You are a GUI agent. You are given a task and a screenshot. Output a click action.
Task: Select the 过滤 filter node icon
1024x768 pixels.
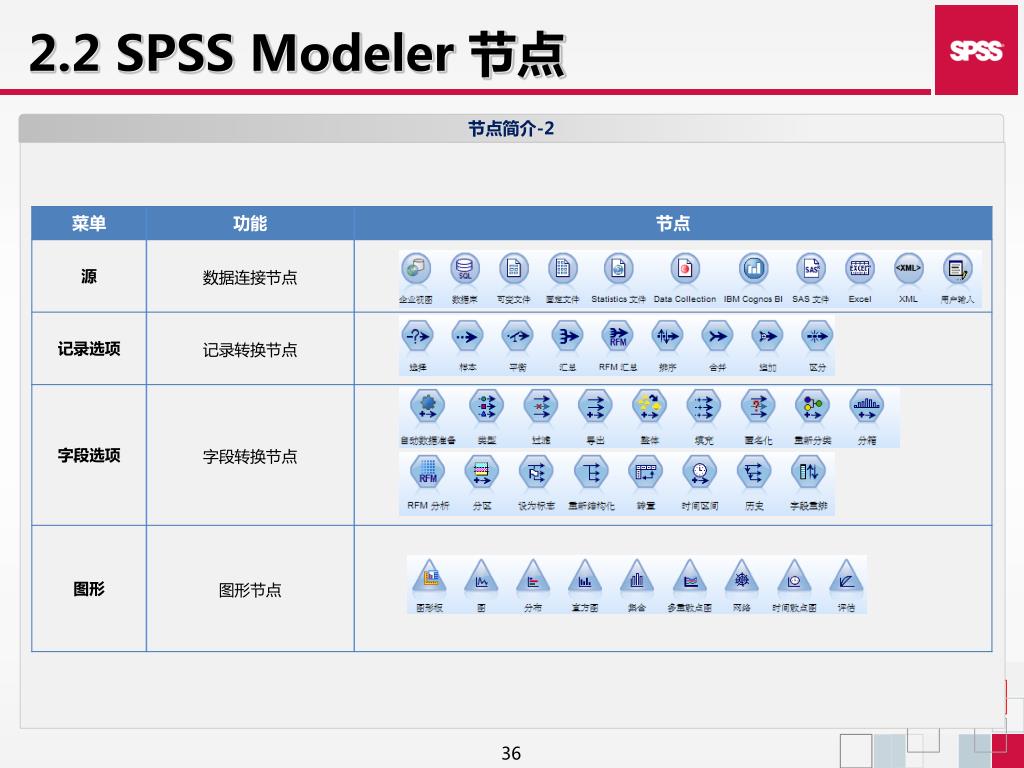click(541, 406)
